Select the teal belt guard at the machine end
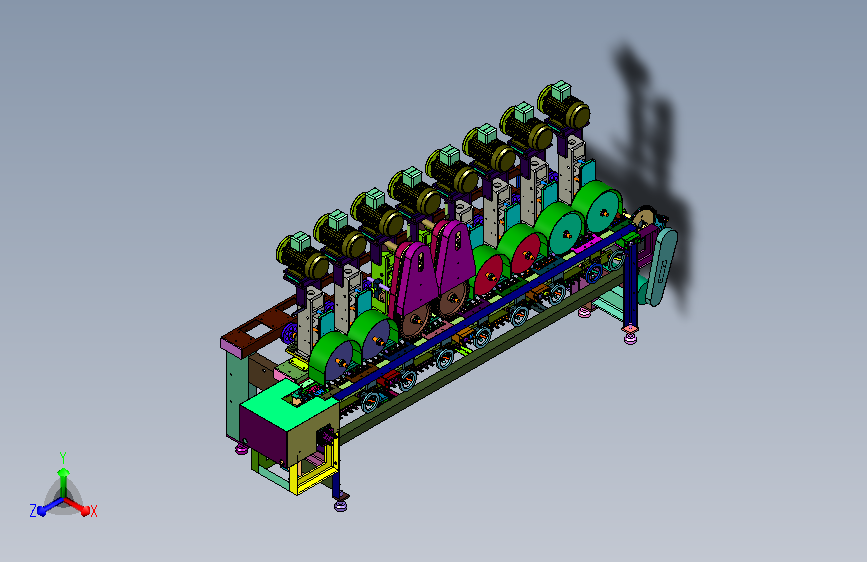This screenshot has width=867, height=562. tap(661, 267)
